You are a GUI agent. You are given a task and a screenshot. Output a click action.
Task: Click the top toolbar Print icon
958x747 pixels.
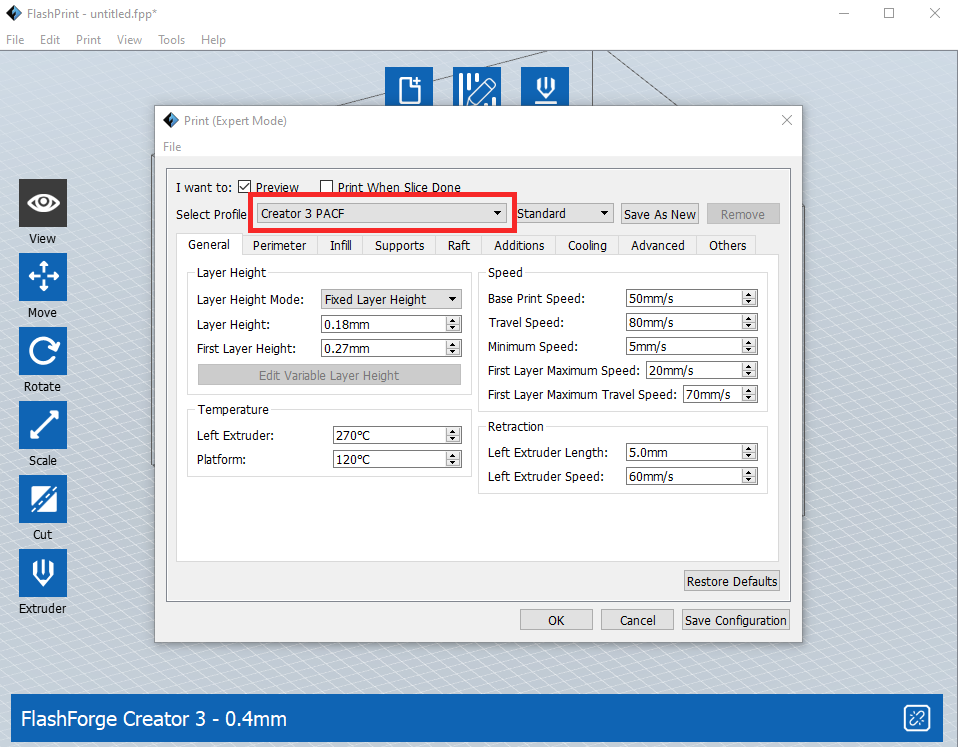(545, 87)
